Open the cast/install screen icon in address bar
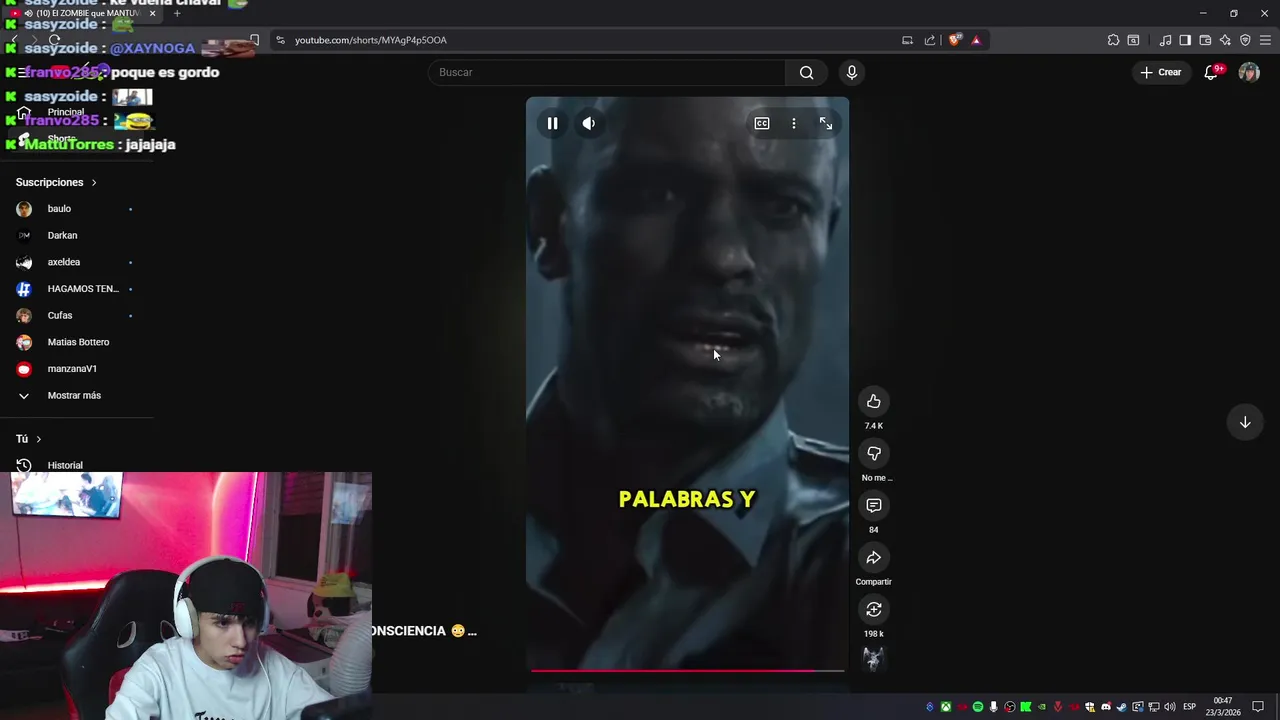This screenshot has height=720, width=1280. [x=907, y=40]
